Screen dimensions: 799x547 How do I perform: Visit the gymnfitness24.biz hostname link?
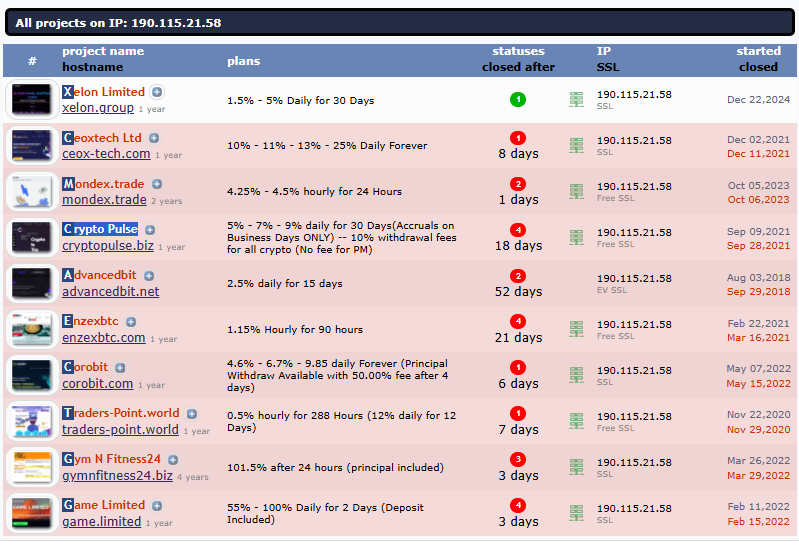click(117, 476)
